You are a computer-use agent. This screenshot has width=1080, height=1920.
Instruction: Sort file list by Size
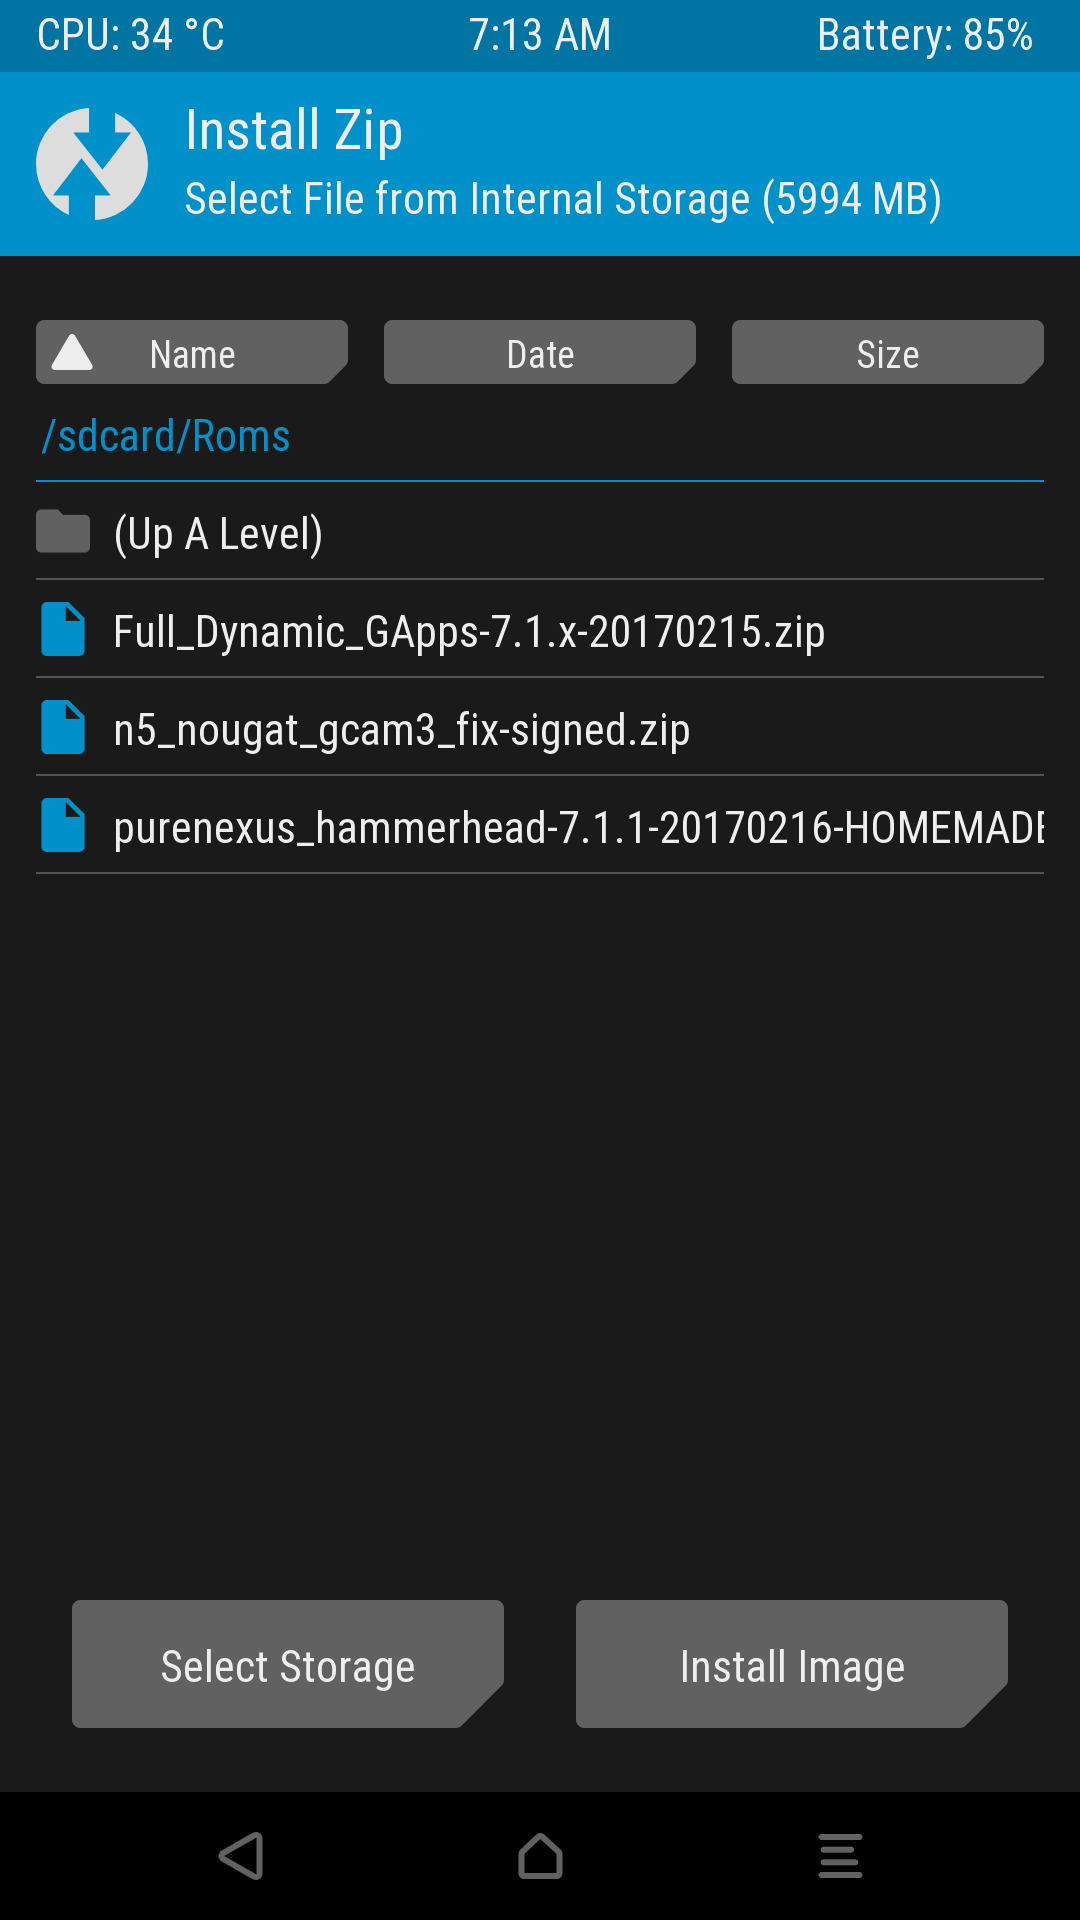coord(888,352)
